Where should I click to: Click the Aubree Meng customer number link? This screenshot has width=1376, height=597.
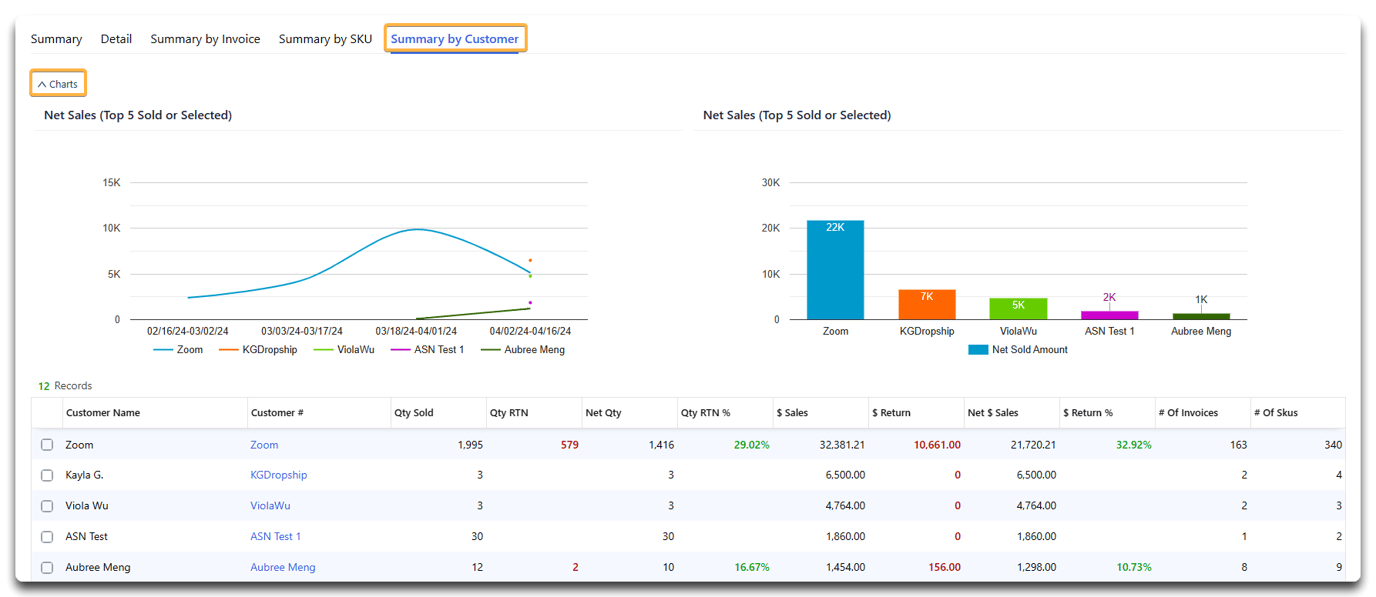pos(283,567)
